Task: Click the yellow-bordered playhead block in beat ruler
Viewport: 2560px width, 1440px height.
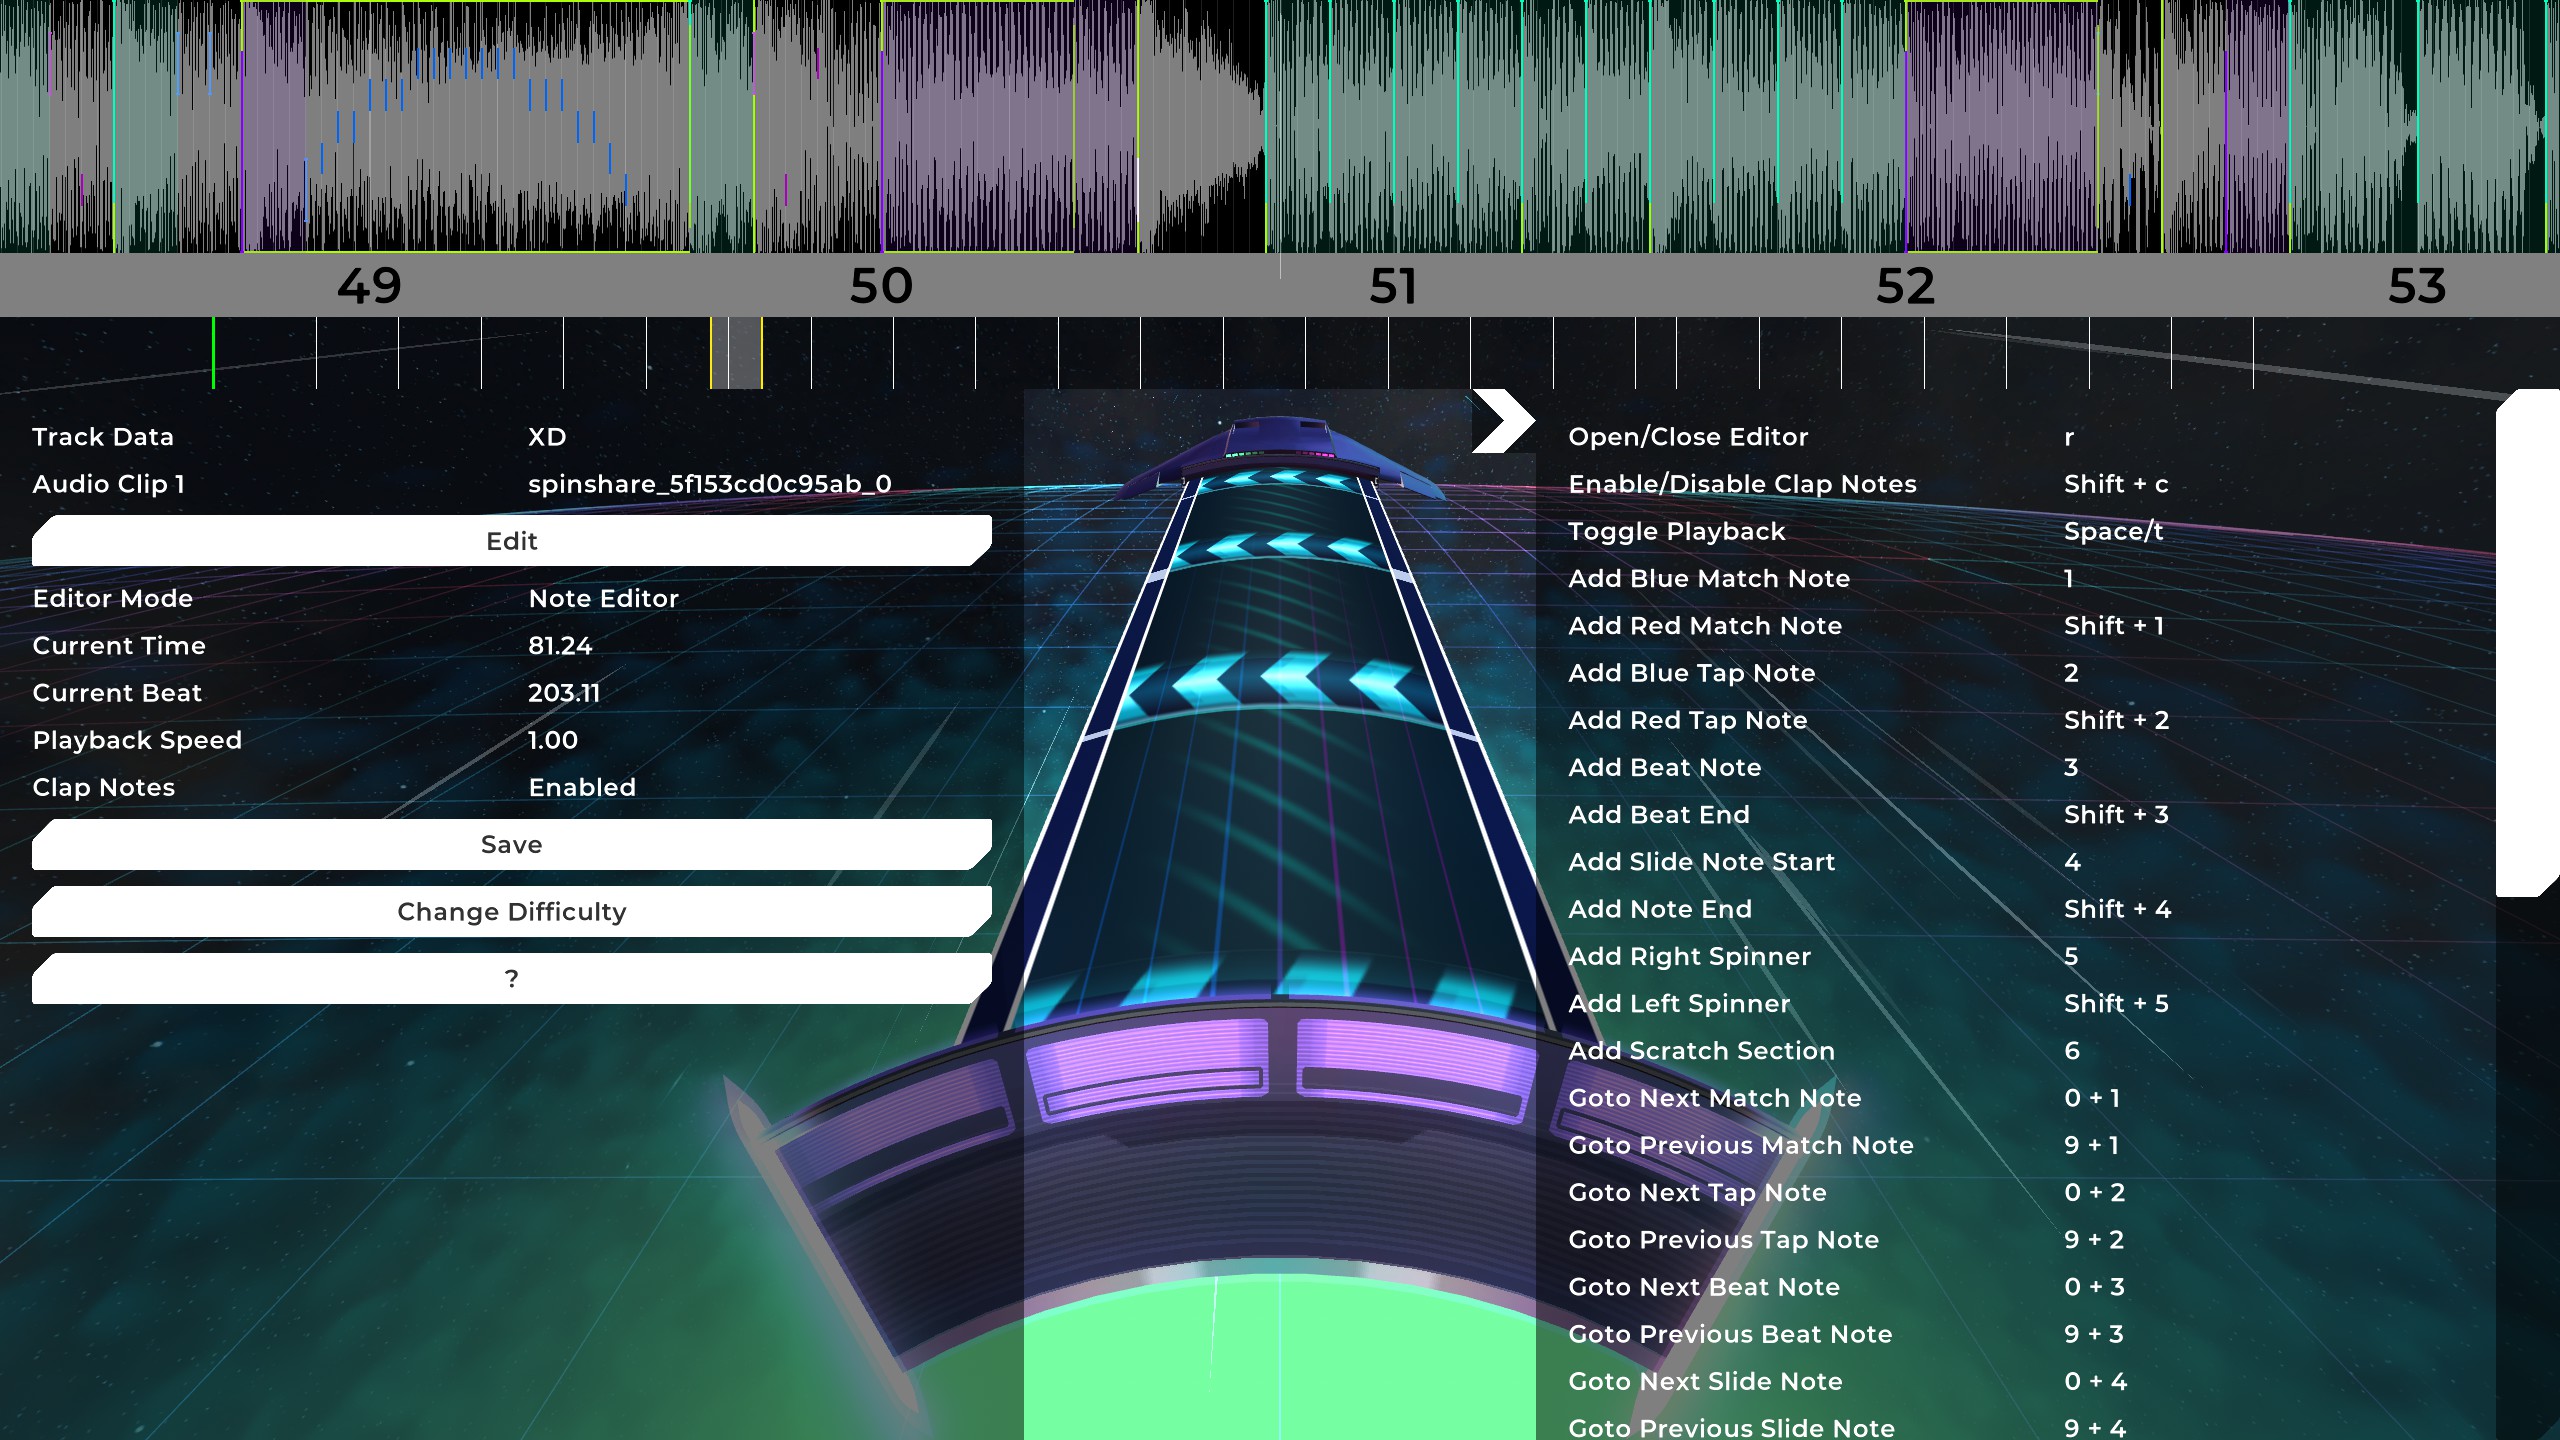Action: [737, 353]
